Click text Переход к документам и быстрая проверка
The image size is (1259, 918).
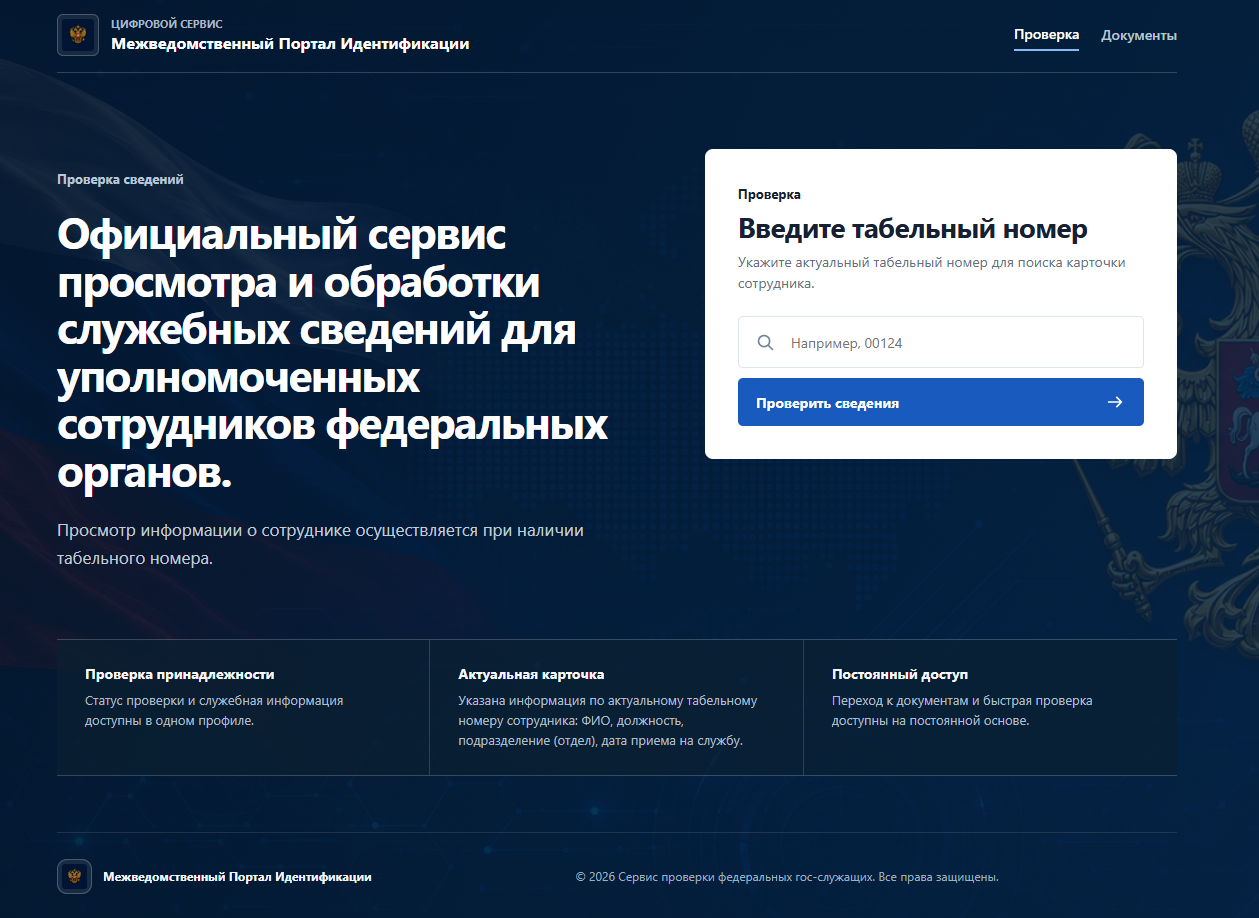(x=962, y=710)
